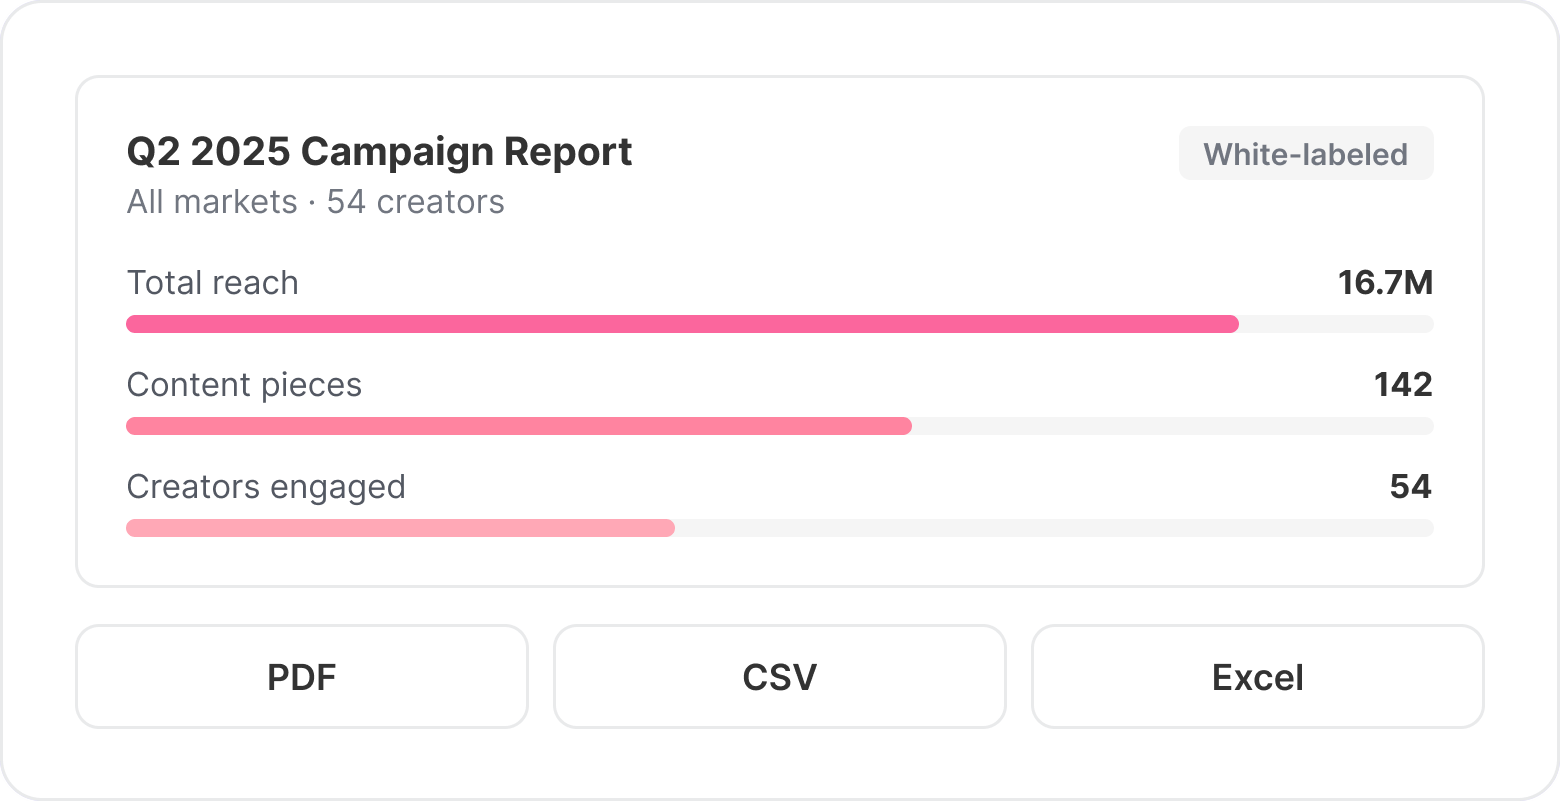Screen dimensions: 1560x801
Task: Choose the Excel export option
Action: (x=1258, y=677)
